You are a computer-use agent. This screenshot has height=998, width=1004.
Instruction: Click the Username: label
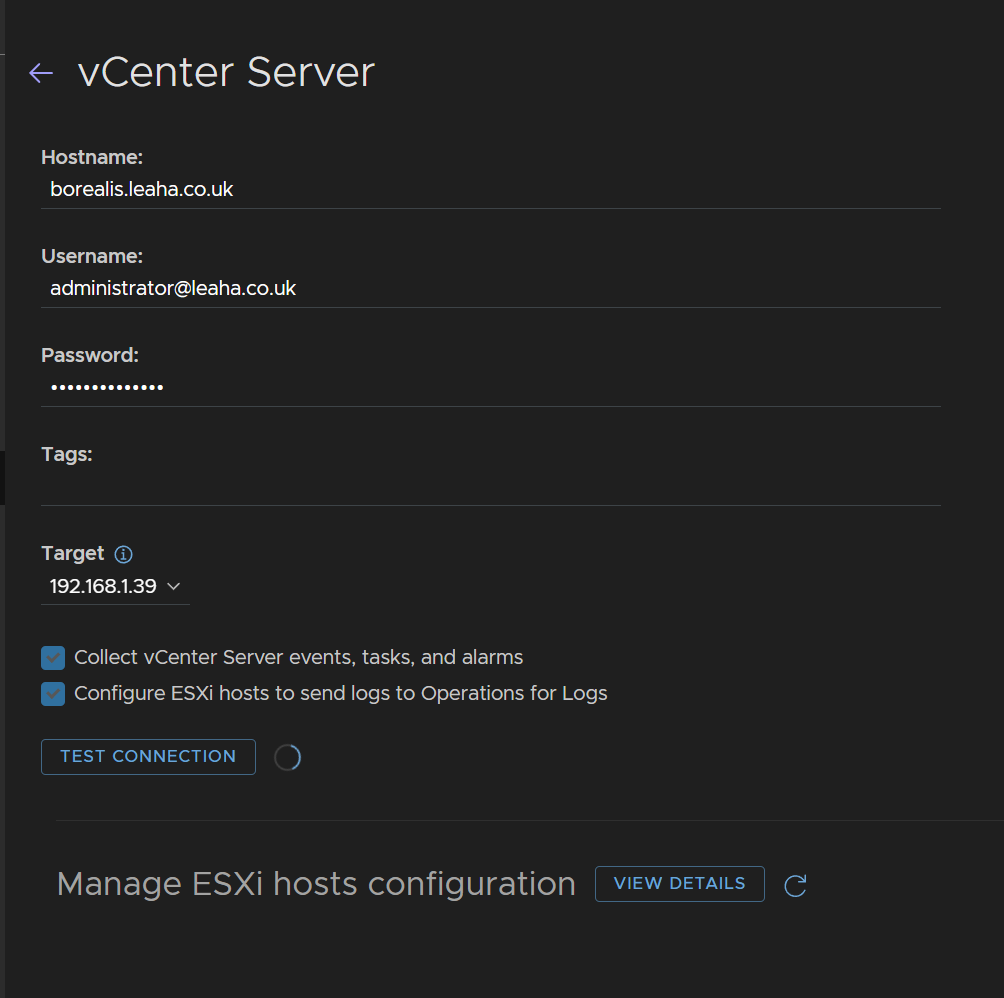tap(92, 257)
